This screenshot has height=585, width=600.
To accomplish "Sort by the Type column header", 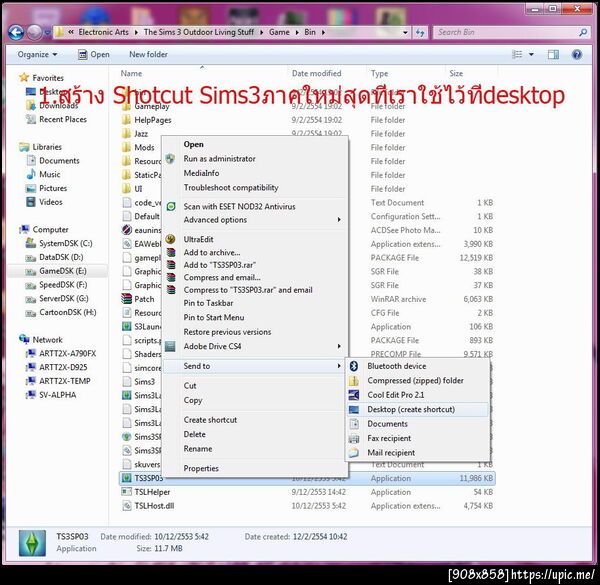I will pyautogui.click(x=379, y=73).
